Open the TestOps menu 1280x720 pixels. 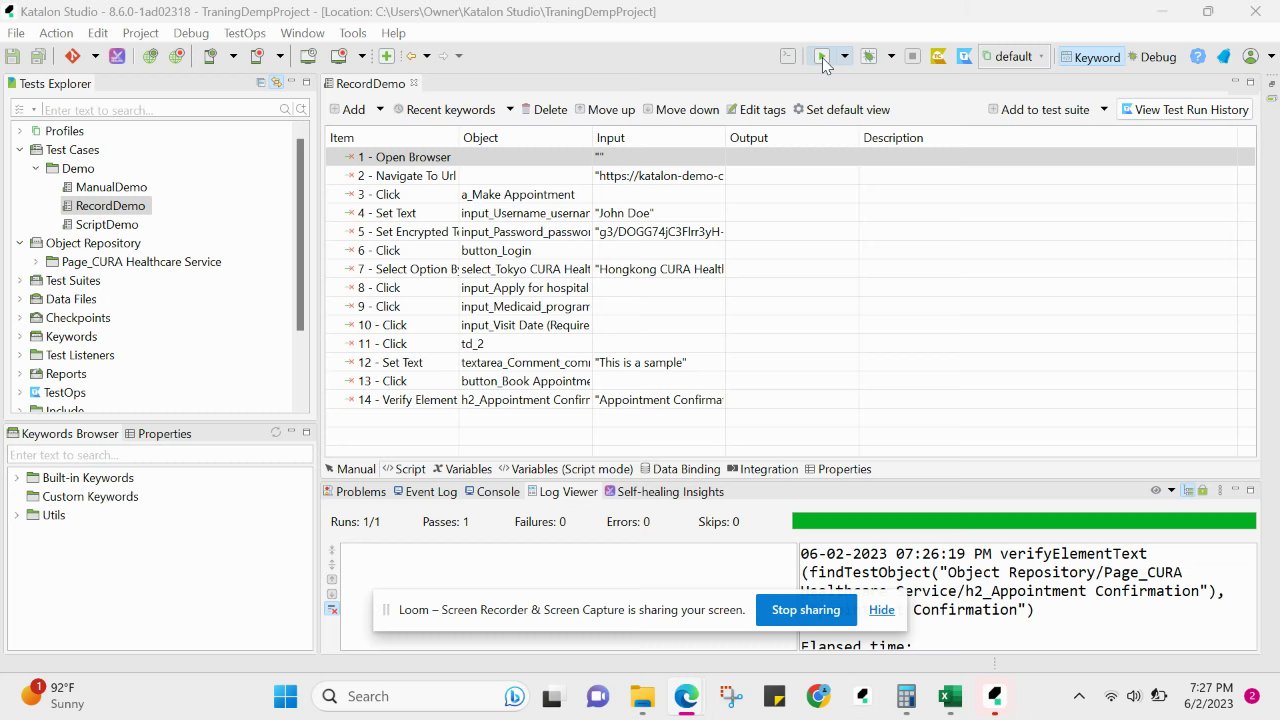(245, 33)
